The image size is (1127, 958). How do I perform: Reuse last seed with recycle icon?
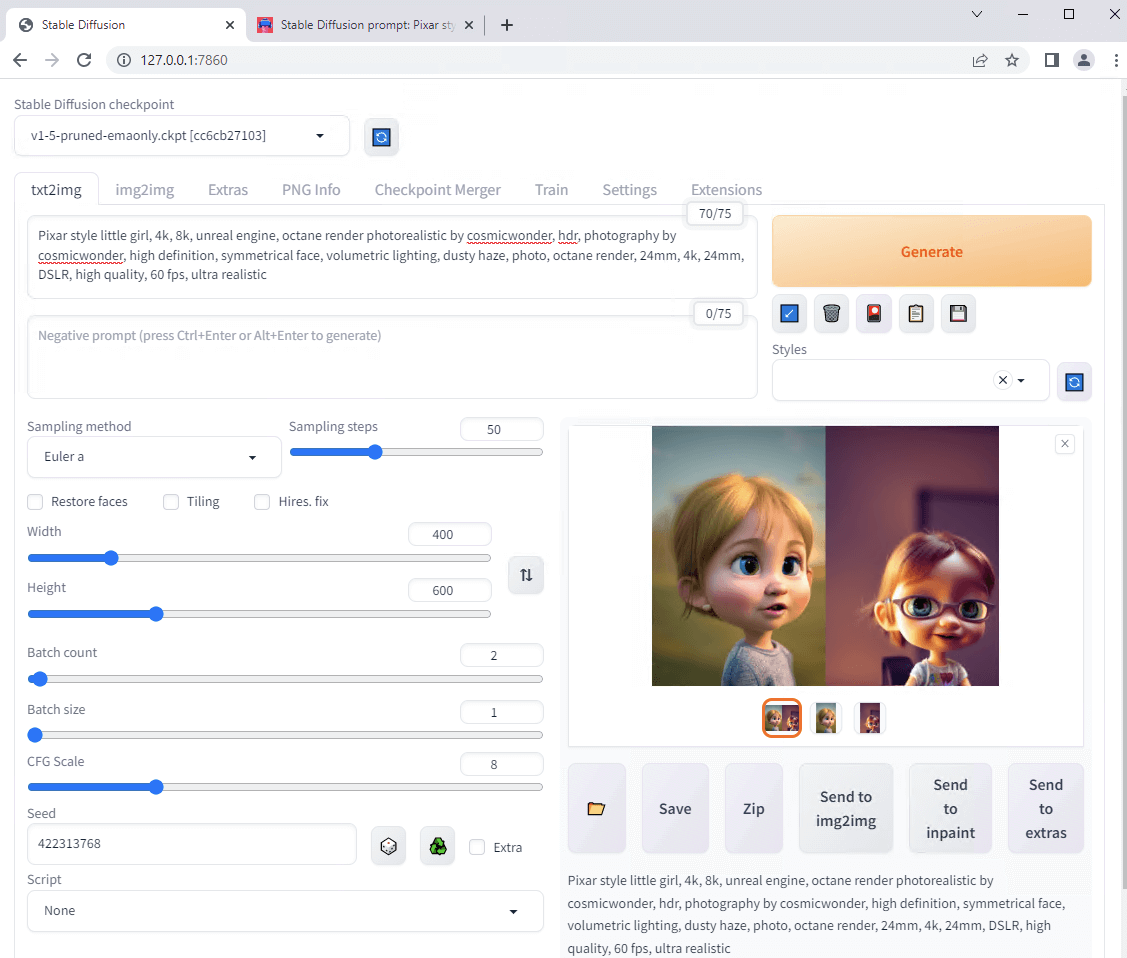coord(438,846)
